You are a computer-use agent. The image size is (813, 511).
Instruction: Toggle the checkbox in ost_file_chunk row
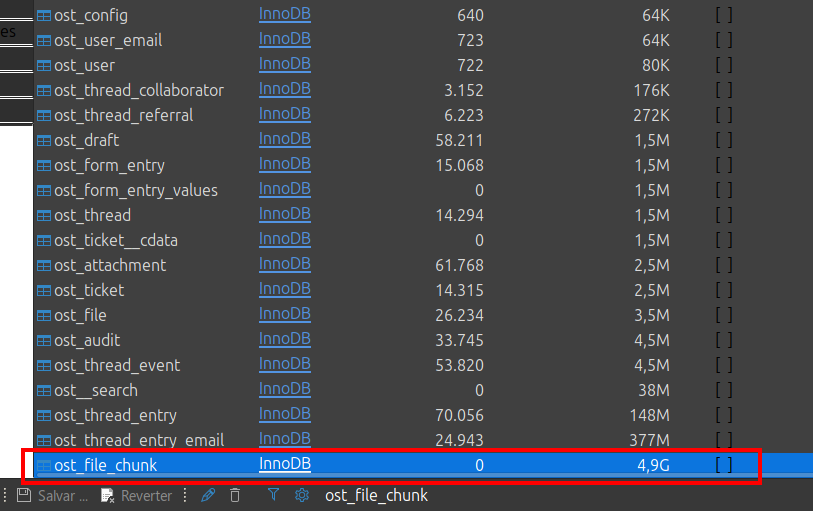click(x=724, y=465)
